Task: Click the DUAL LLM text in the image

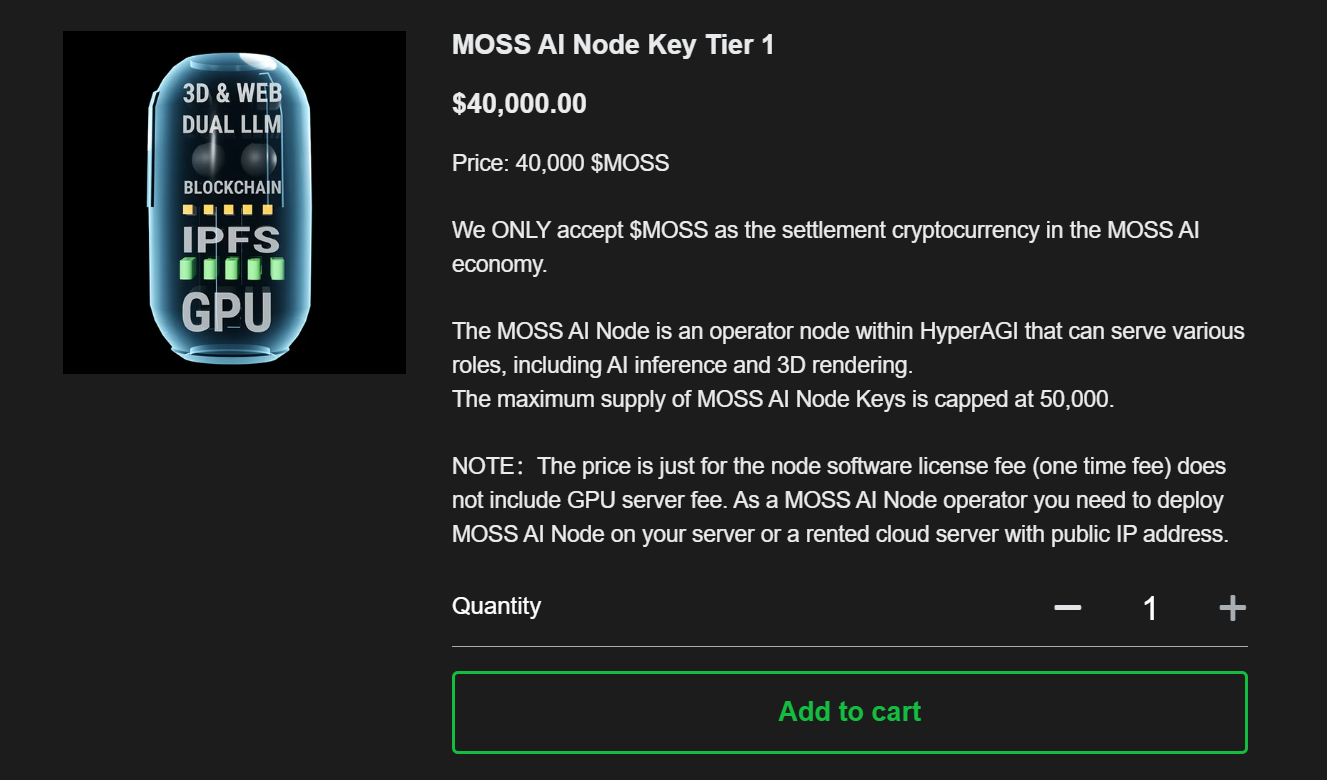Action: 232,125
